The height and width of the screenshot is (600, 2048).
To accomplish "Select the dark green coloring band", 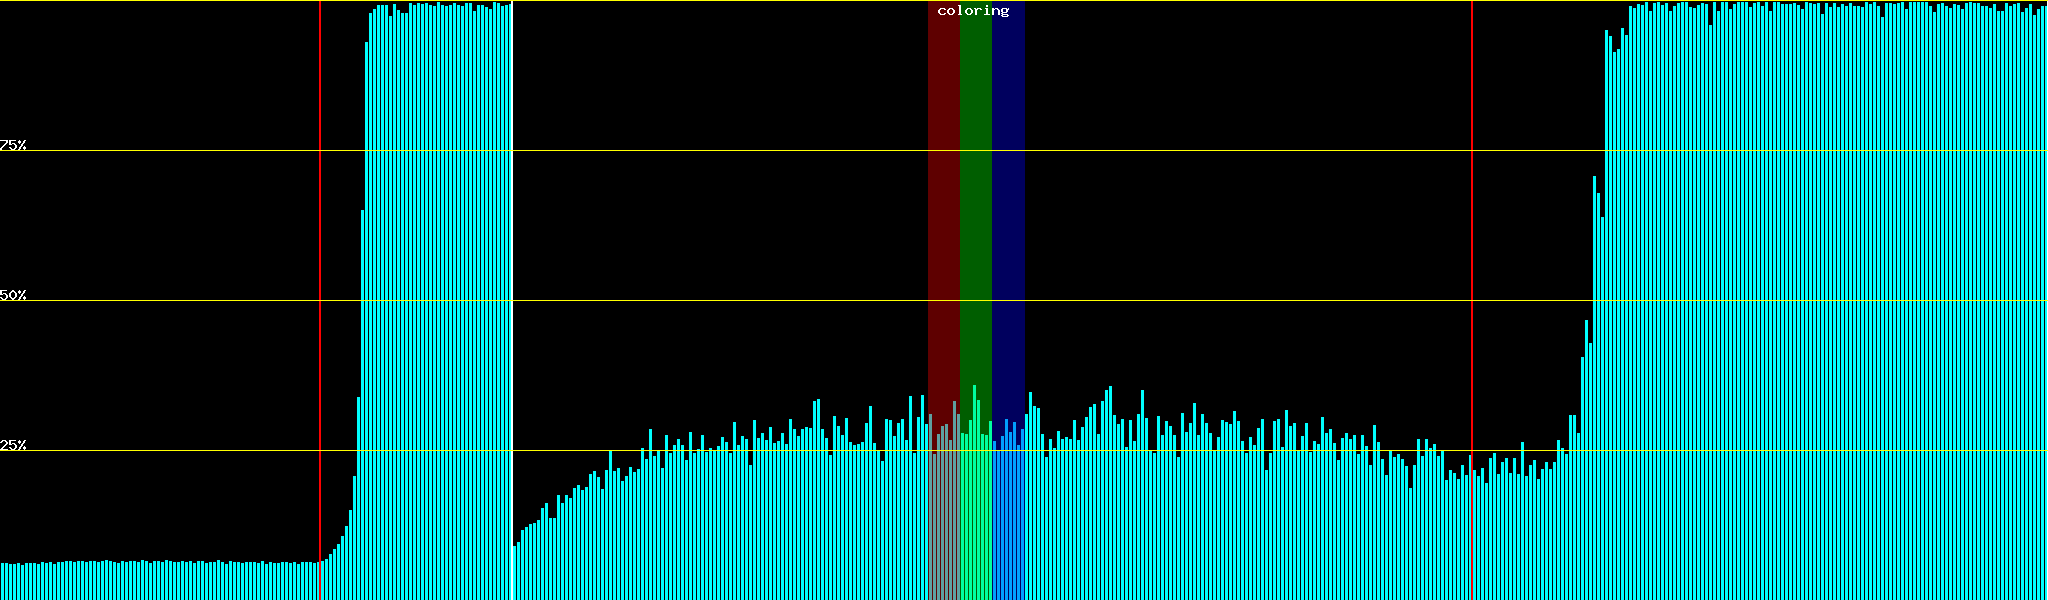I will pos(975,200).
